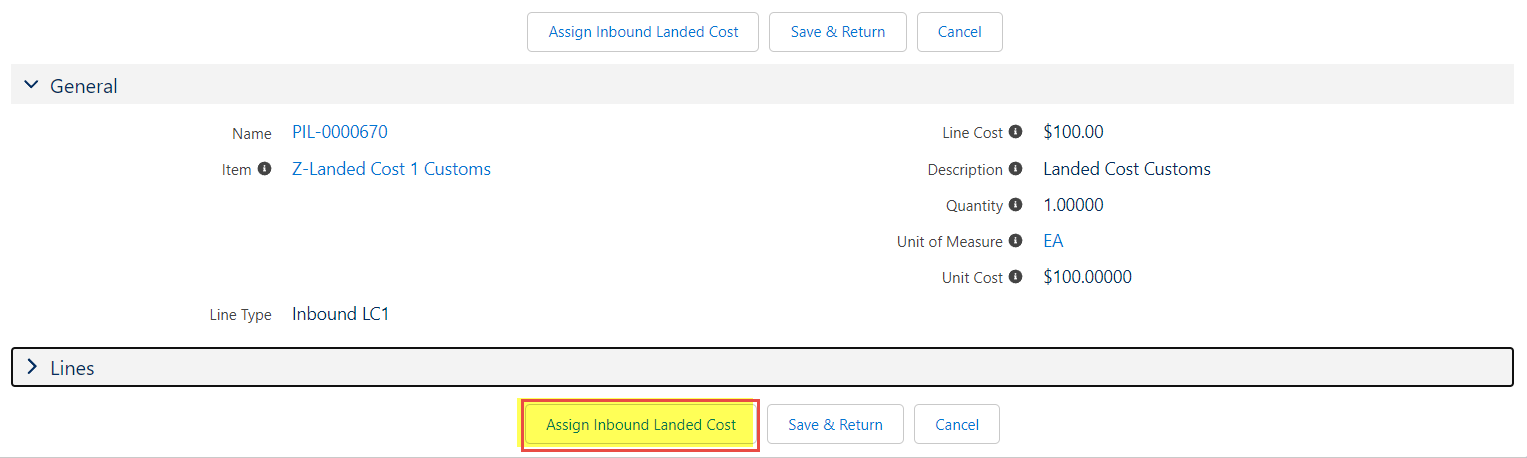Click the bottom Cancel button
The image size is (1527, 458).
957,425
